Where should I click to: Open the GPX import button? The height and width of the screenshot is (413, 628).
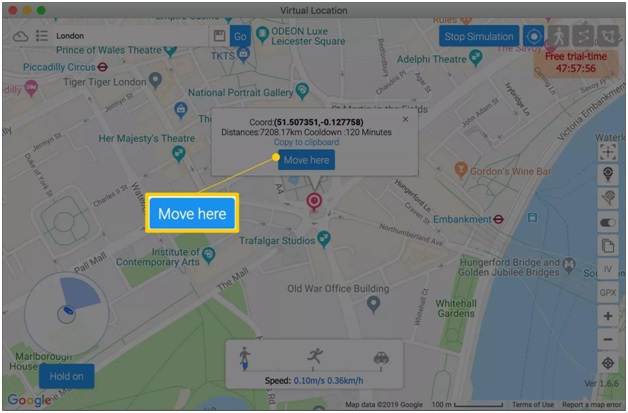[x=608, y=293]
